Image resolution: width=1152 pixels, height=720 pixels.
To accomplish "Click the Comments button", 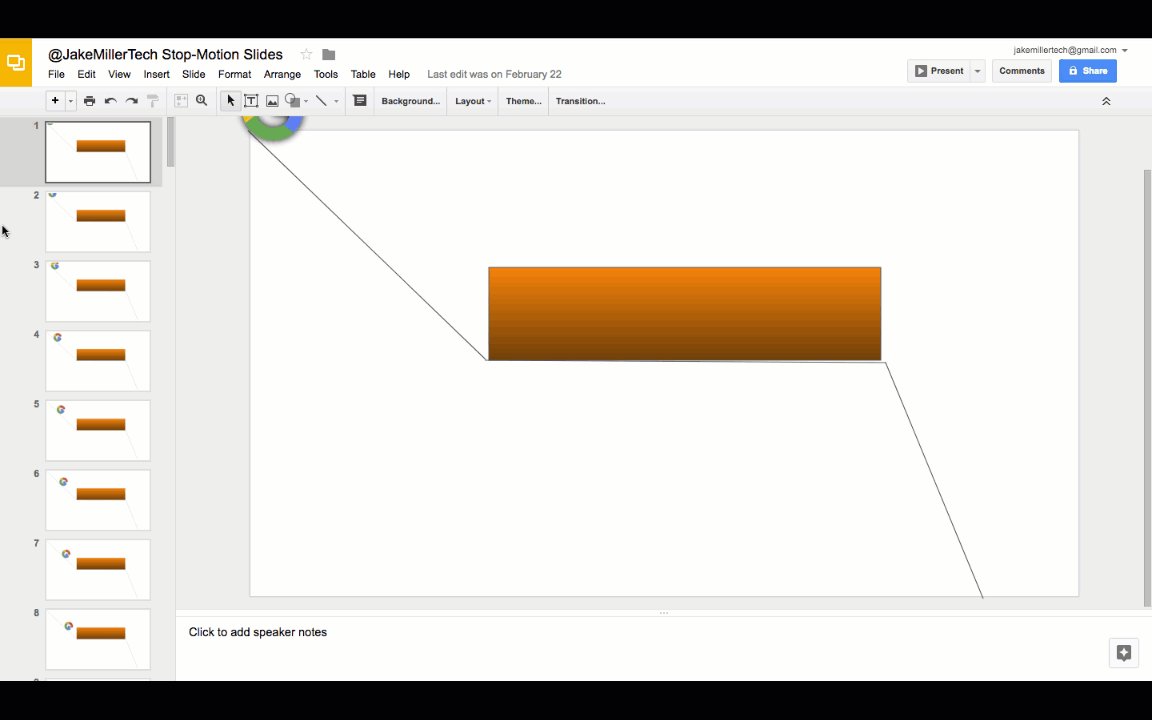I will pyautogui.click(x=1021, y=71).
